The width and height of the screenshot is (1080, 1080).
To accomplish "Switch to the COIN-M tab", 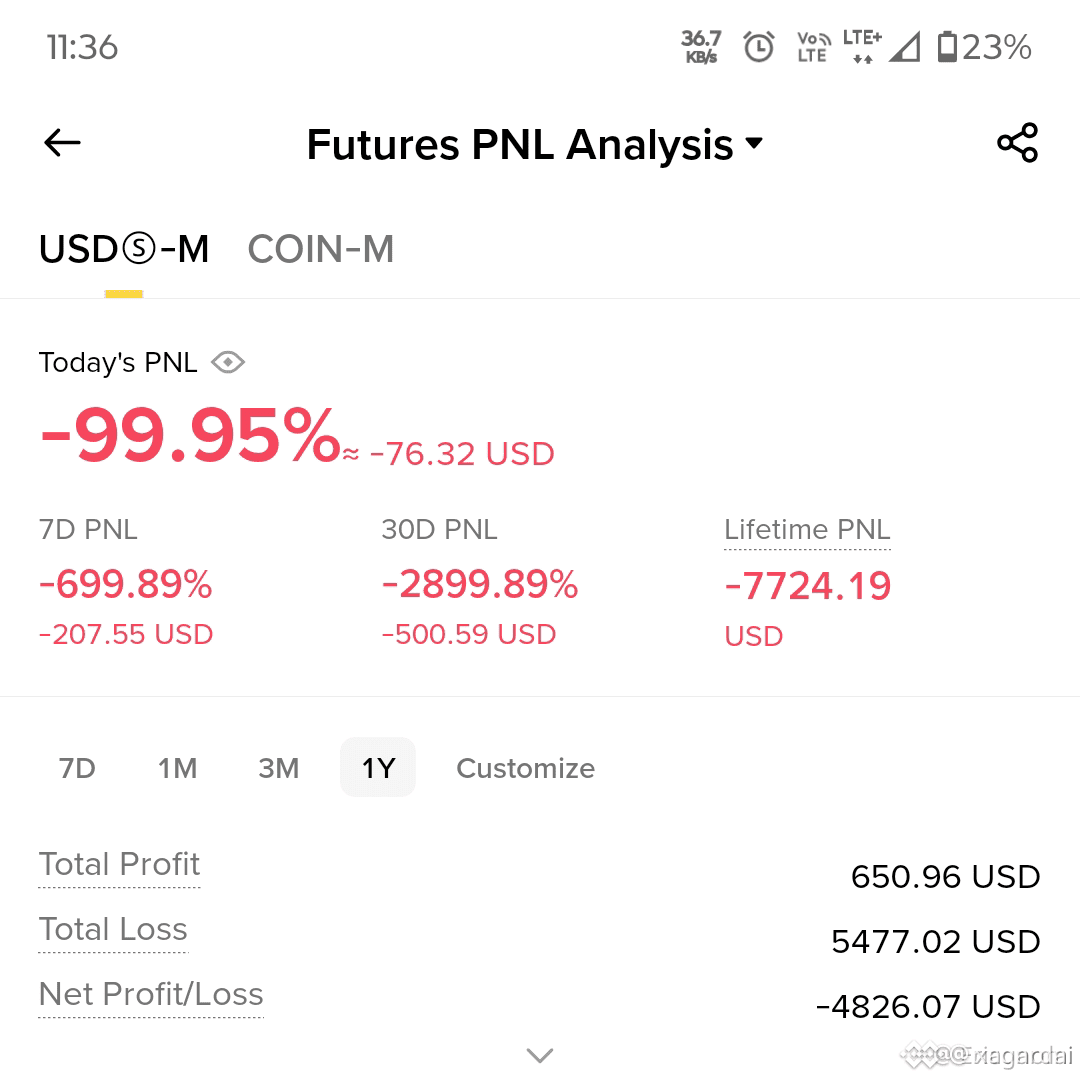I will point(321,249).
